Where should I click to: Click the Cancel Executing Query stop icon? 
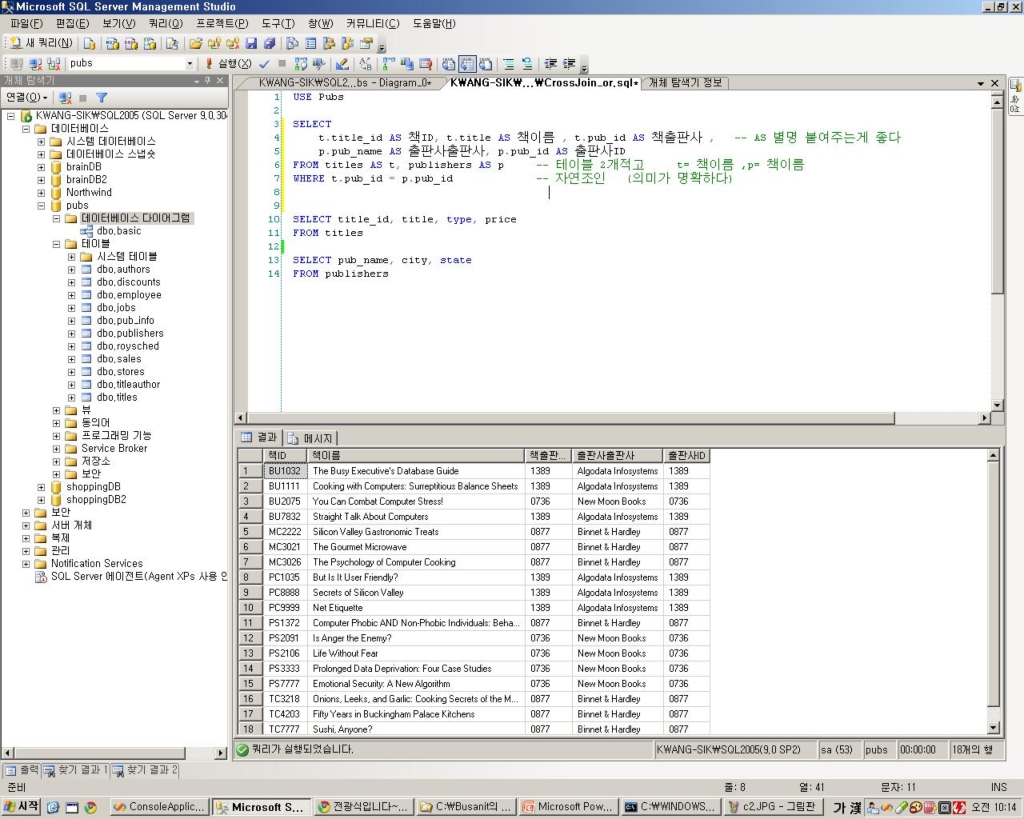281,63
